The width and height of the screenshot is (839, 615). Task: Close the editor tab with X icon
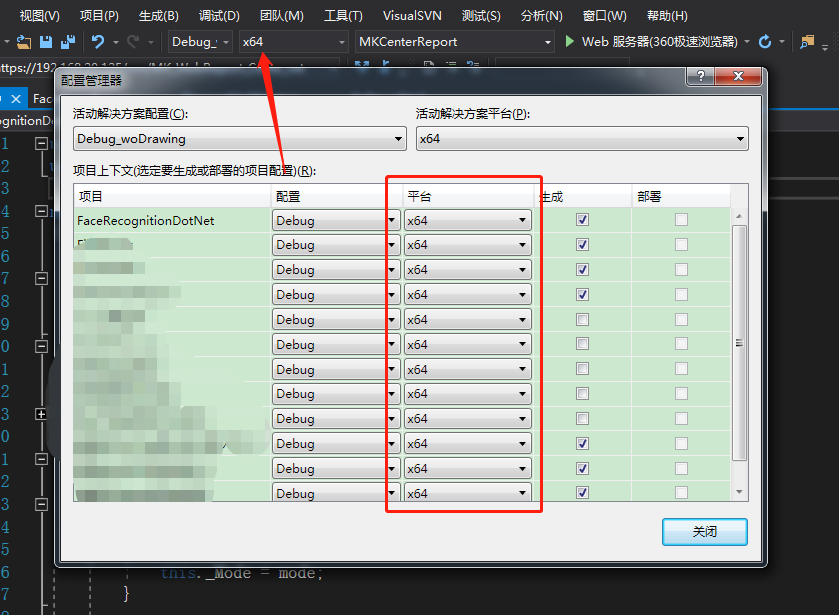[x=16, y=98]
